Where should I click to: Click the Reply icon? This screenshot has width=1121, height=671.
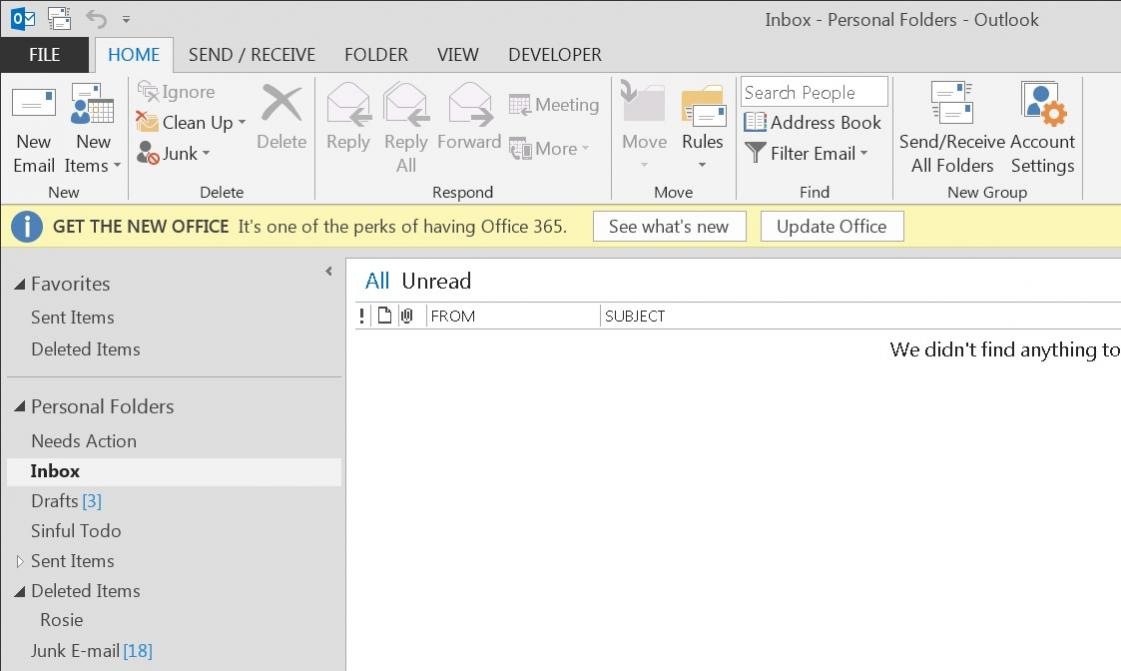pos(348,104)
